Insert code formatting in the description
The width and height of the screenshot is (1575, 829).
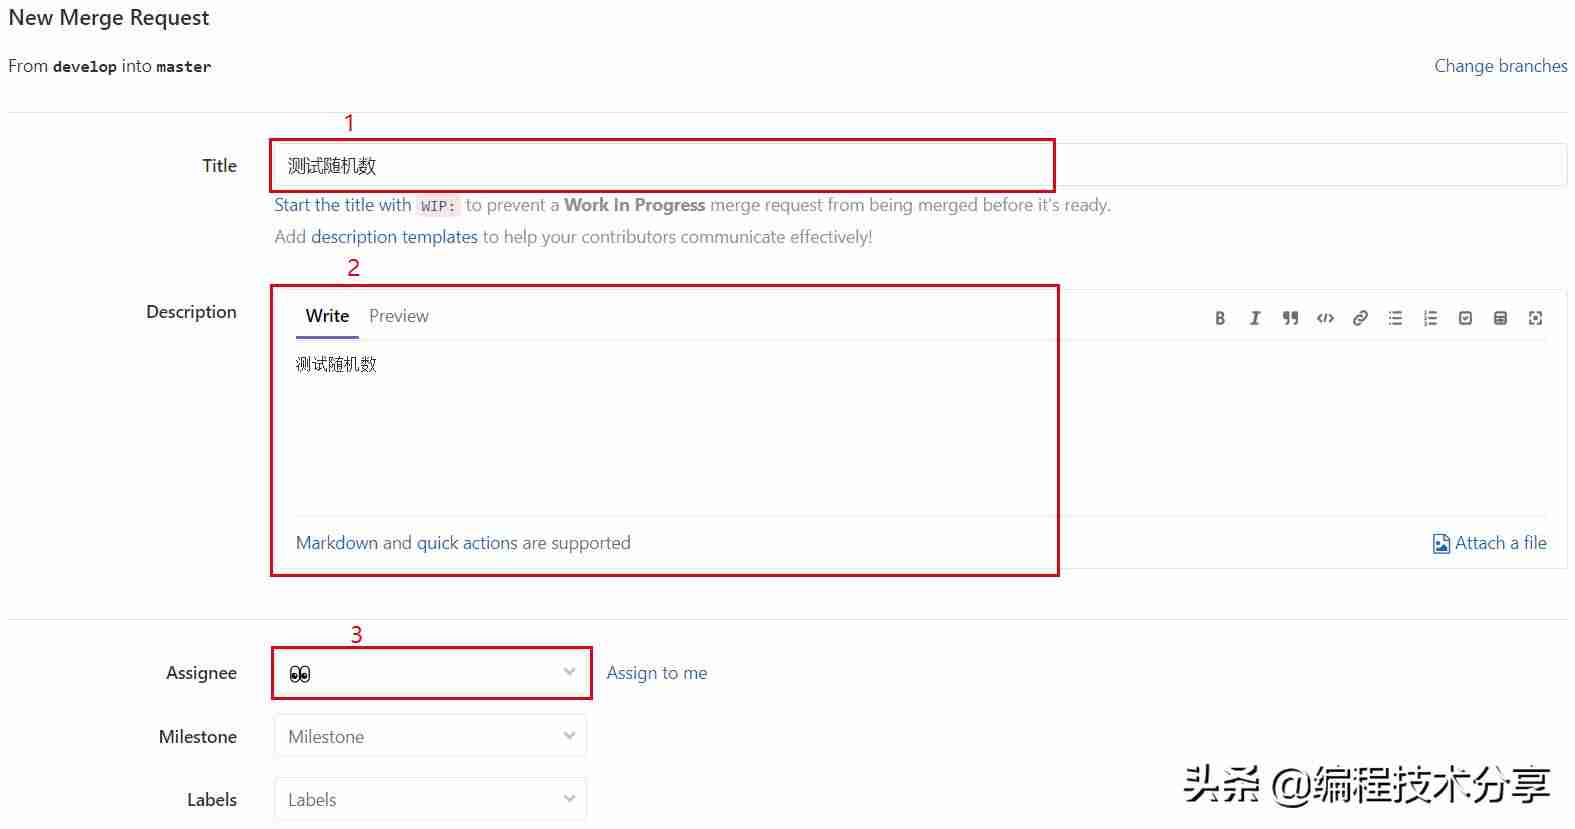(x=1325, y=318)
